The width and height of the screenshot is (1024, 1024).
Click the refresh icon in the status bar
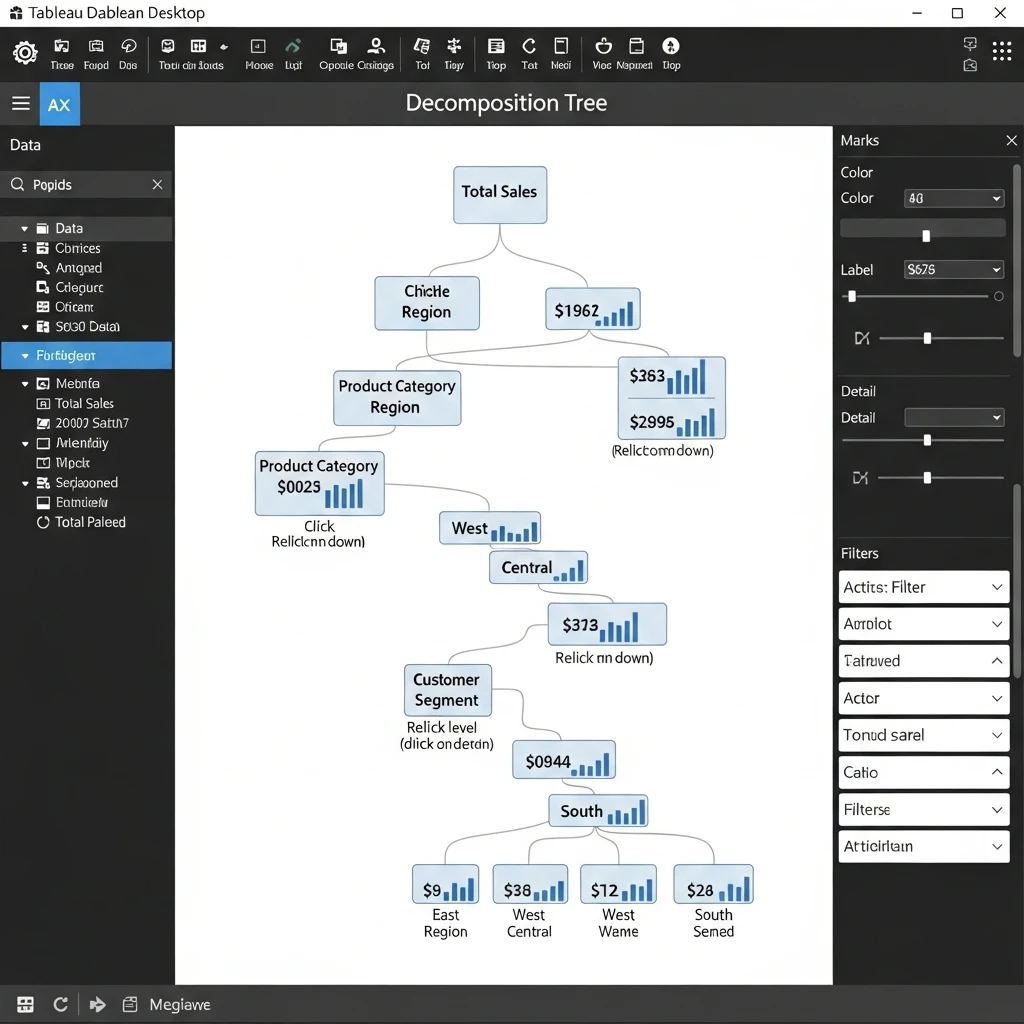pos(60,1004)
